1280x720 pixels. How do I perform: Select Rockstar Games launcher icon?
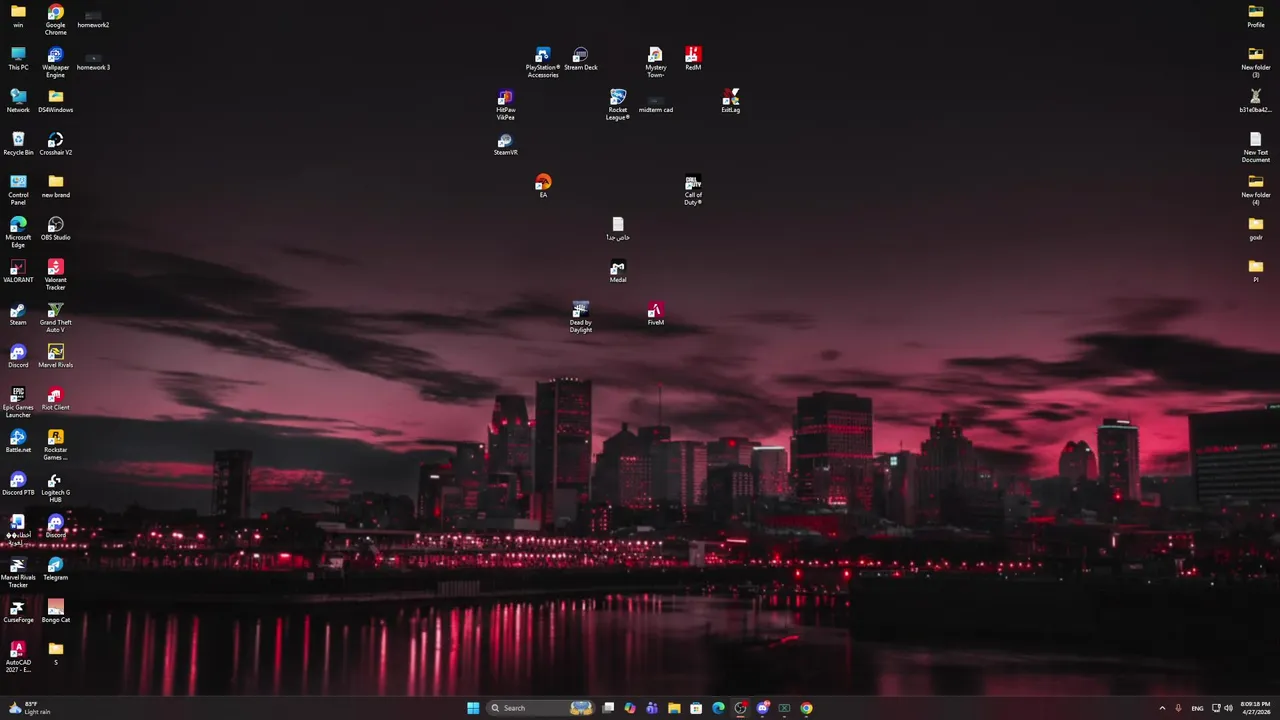pos(56,444)
